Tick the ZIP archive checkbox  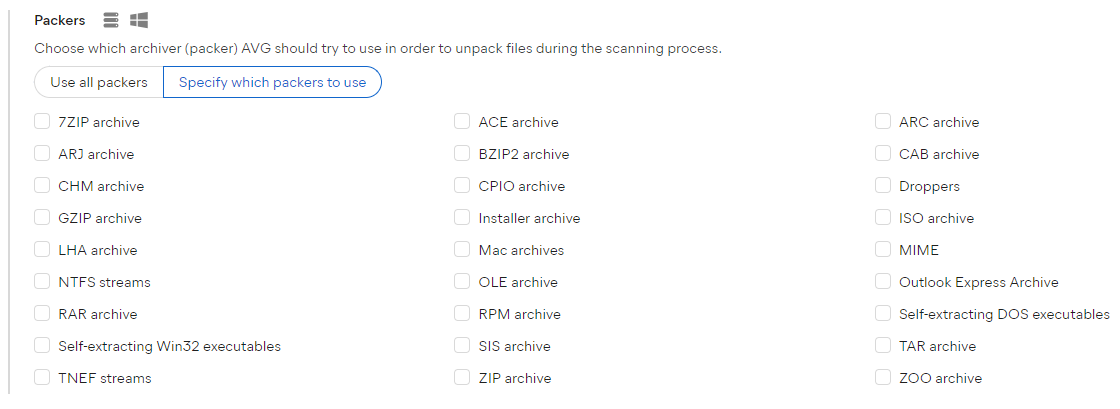462,378
